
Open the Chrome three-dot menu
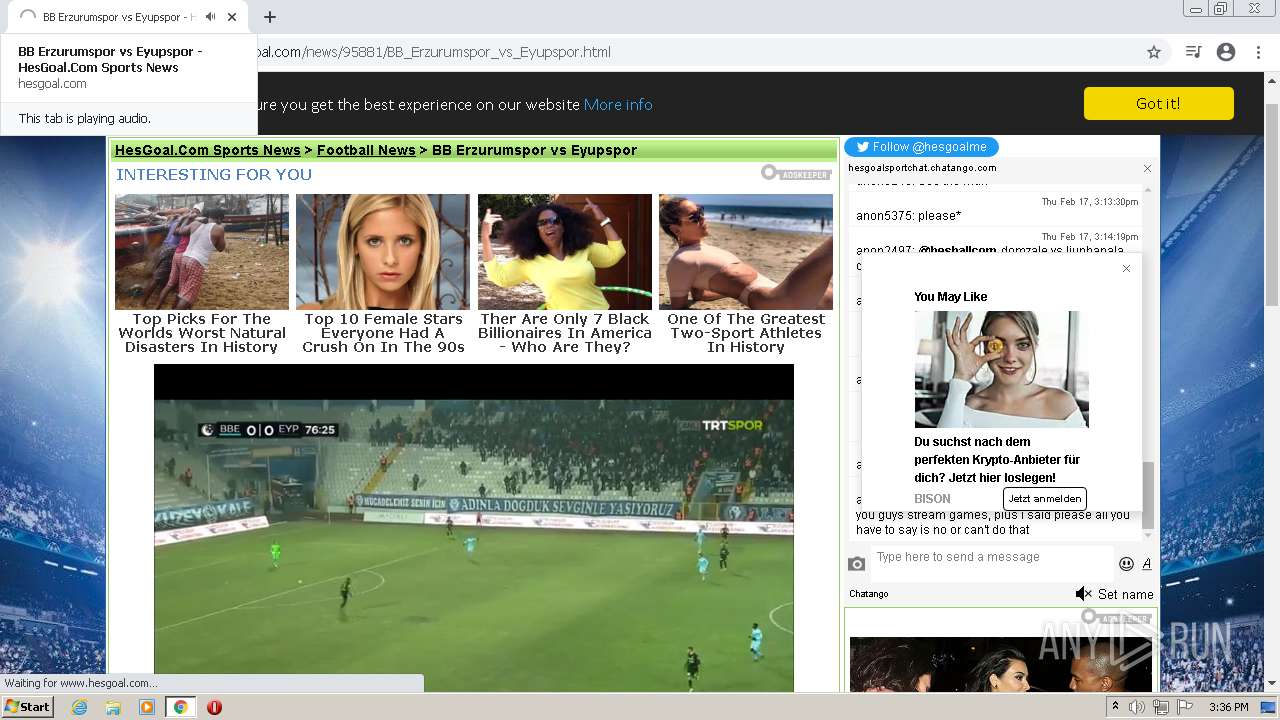point(1258,52)
